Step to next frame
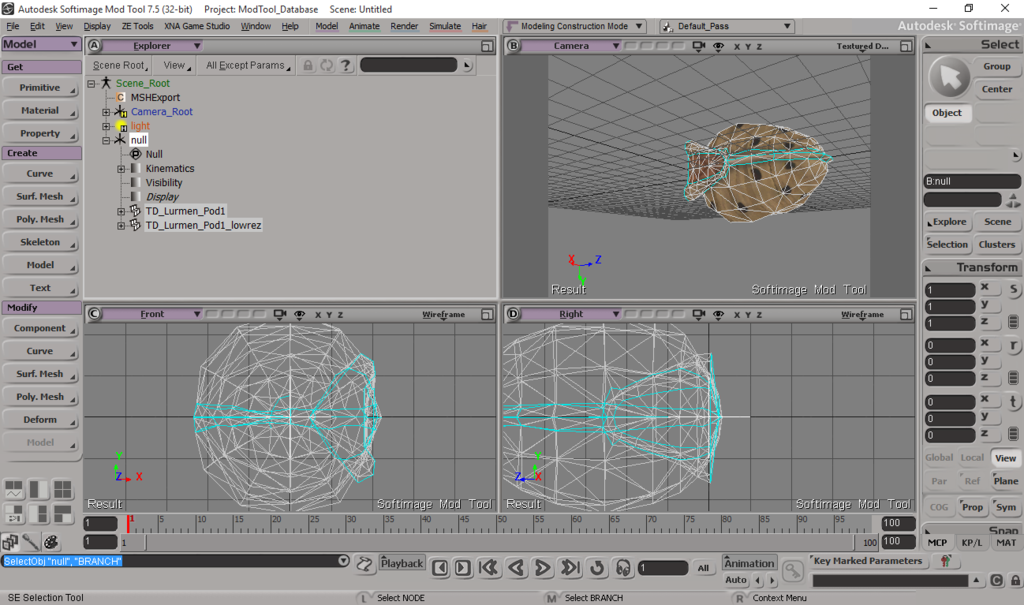 pyautogui.click(x=462, y=568)
